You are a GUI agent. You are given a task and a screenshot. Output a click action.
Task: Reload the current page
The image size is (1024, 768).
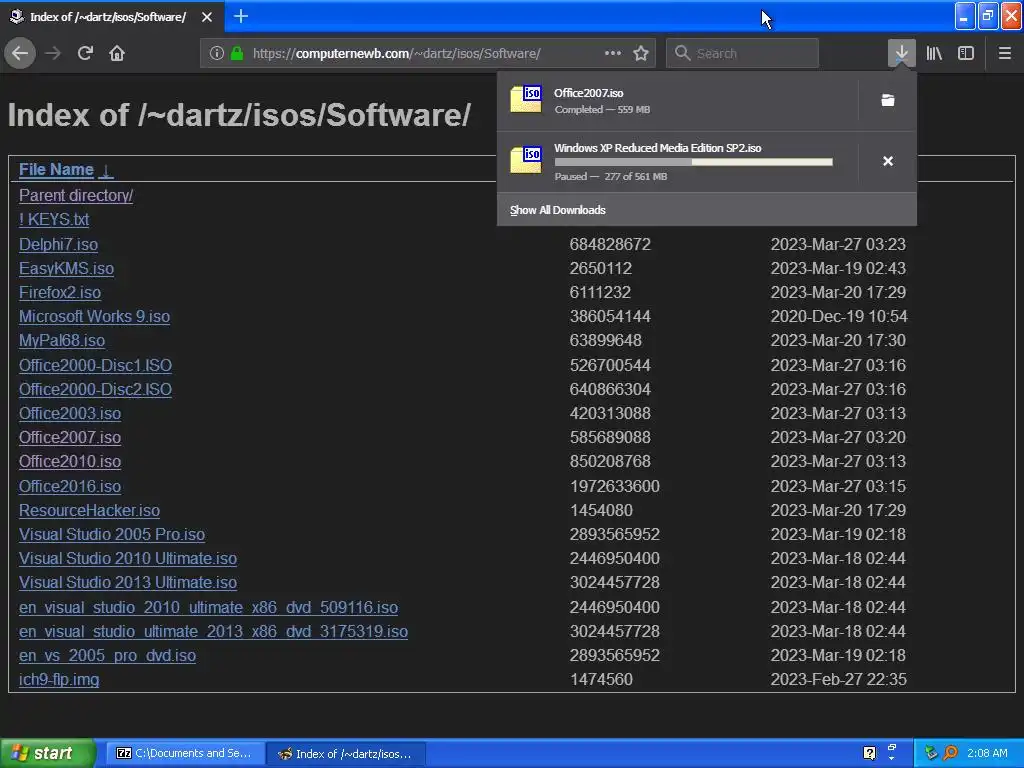(85, 53)
